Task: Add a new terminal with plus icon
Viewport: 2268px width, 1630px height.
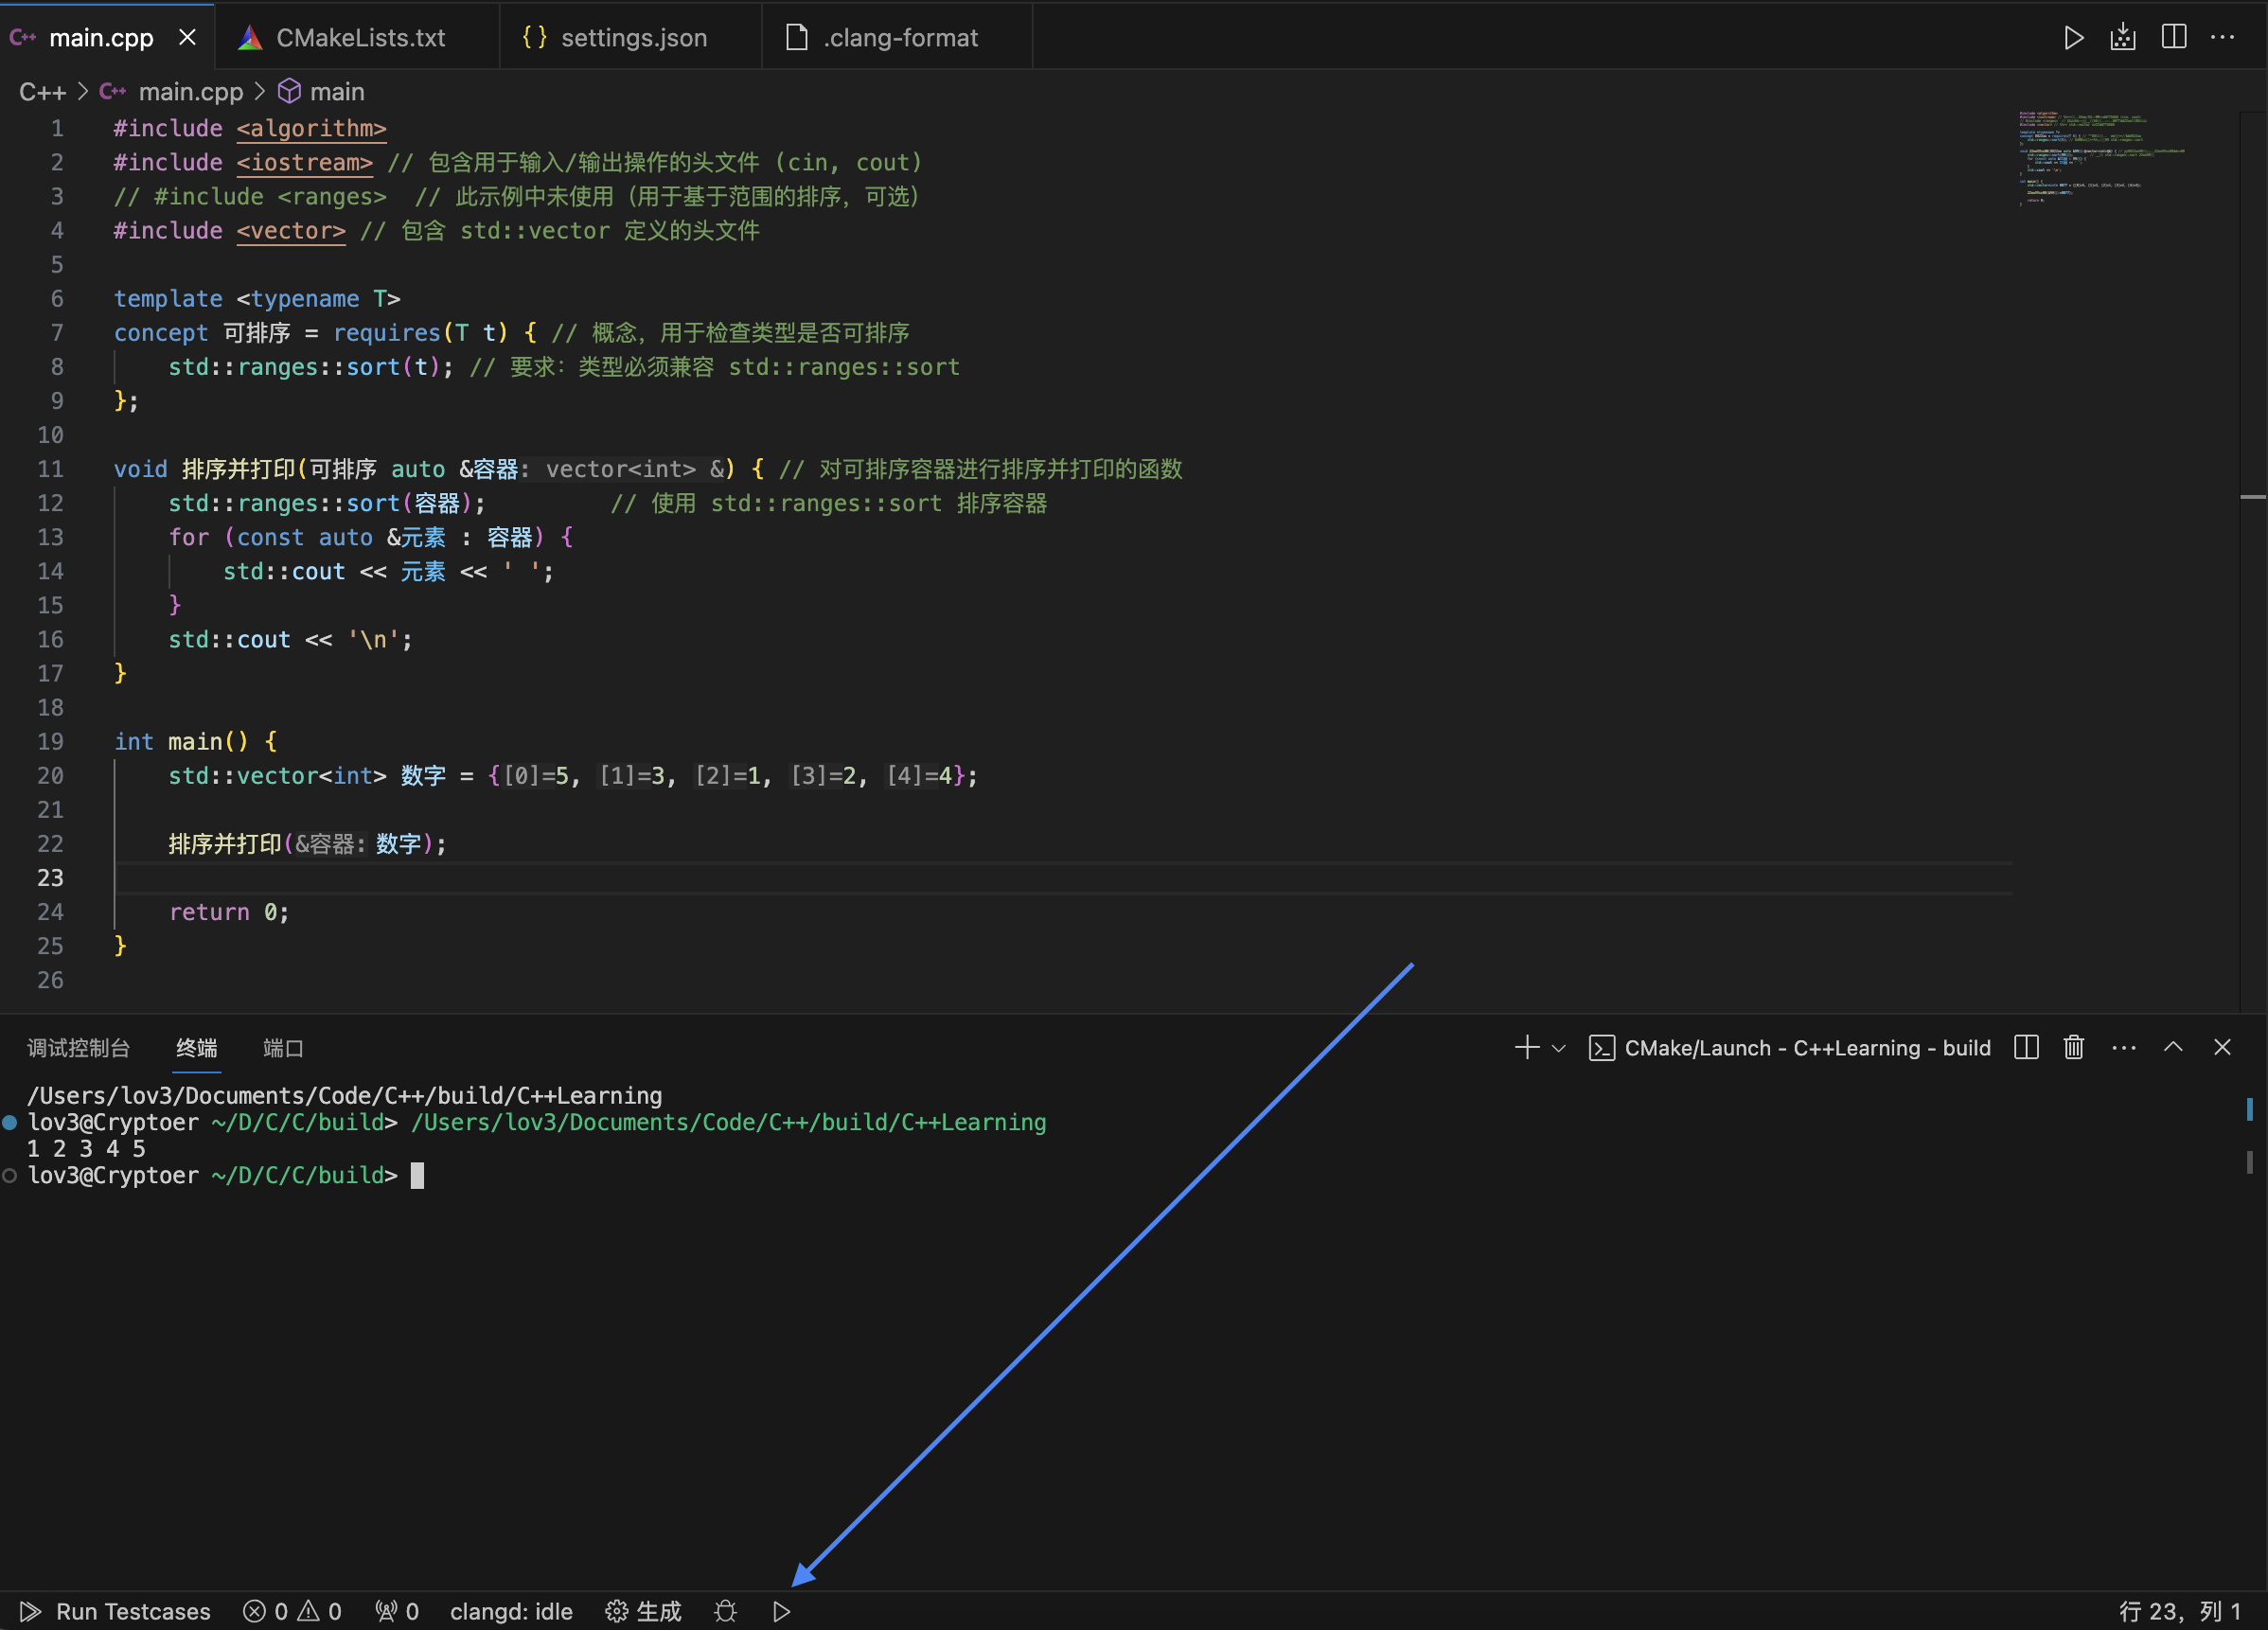Action: click(1526, 1047)
